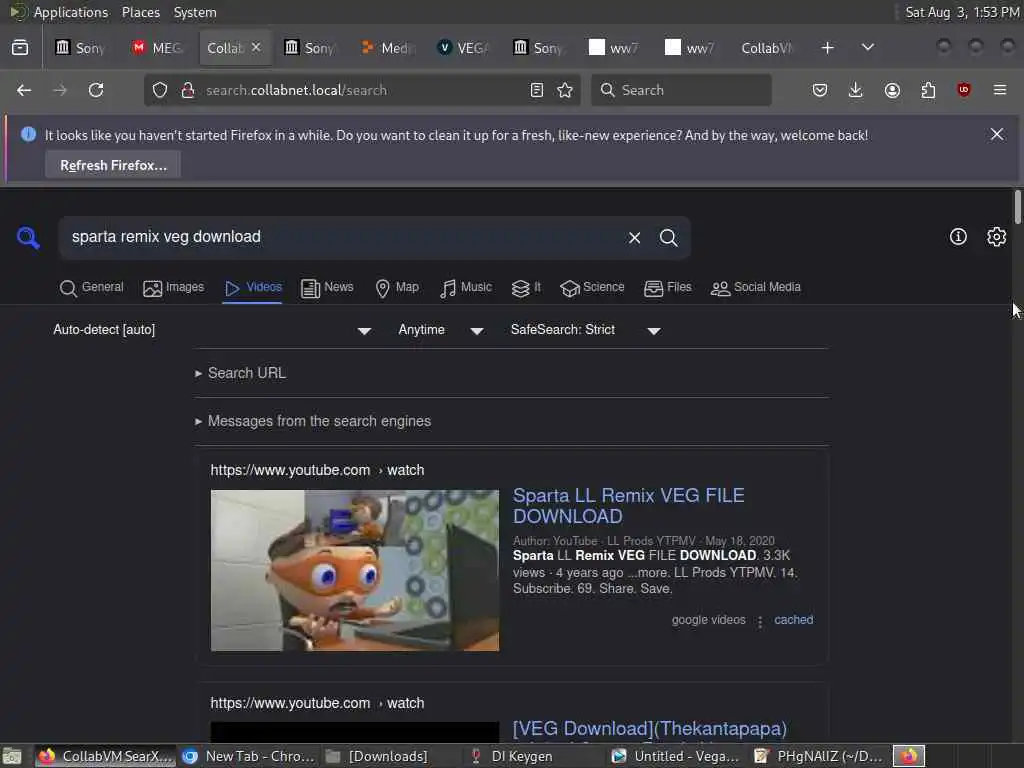Viewport: 1024px width, 768px height.
Task: Open SearXNG preferences gear icon
Action: click(x=996, y=236)
